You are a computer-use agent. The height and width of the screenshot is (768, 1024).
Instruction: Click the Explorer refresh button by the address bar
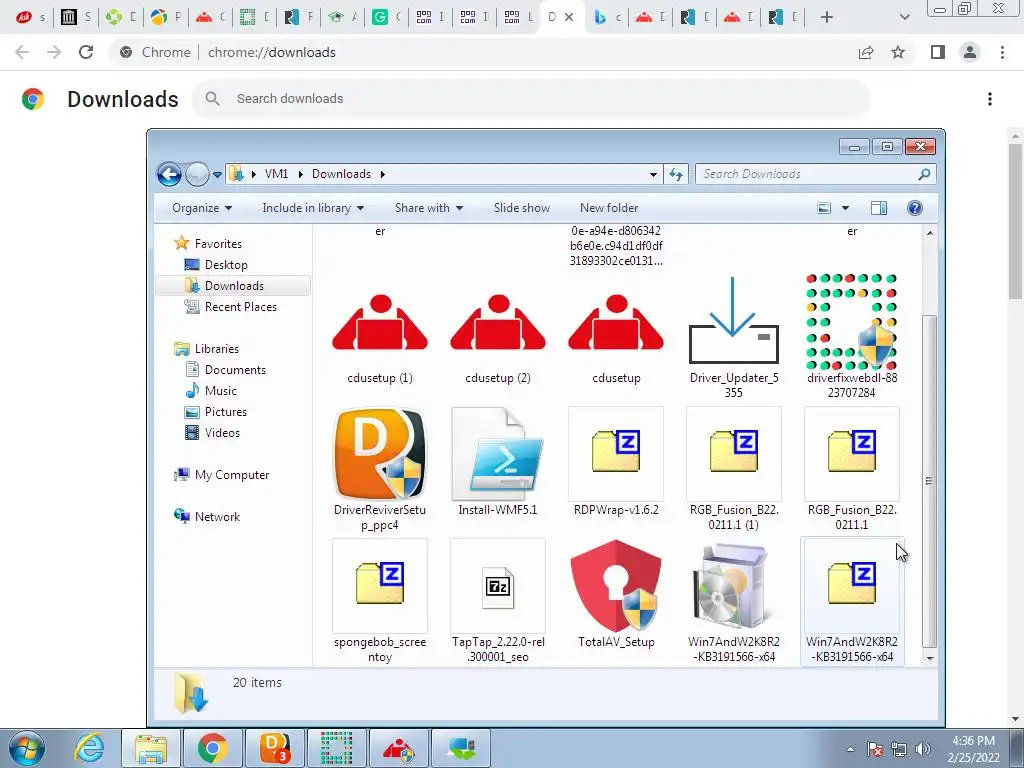[x=676, y=174]
